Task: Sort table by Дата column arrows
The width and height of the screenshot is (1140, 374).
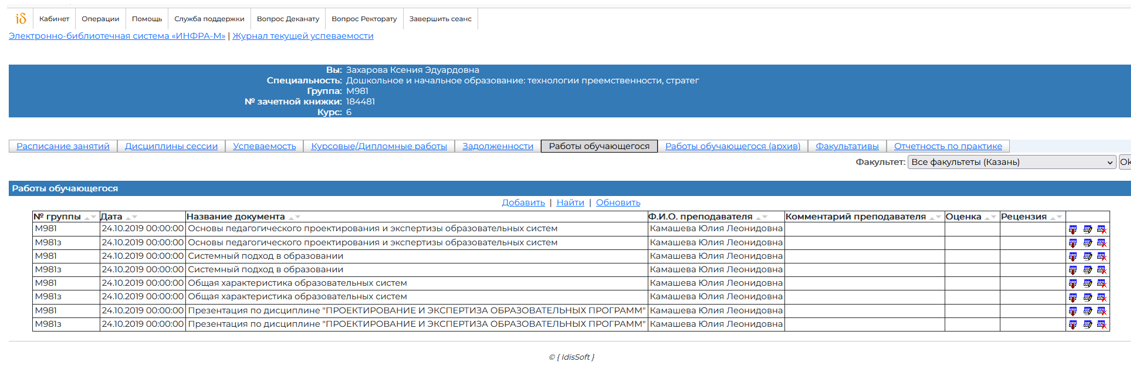Action: click(x=132, y=218)
